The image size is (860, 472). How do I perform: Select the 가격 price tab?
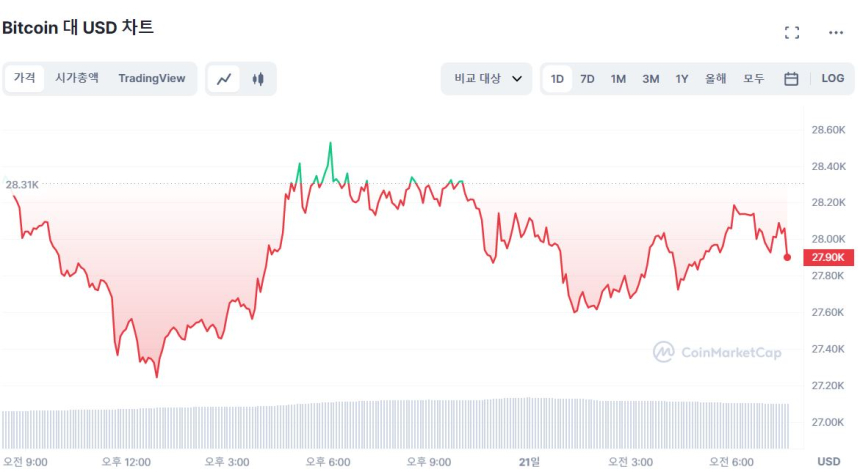(24, 78)
